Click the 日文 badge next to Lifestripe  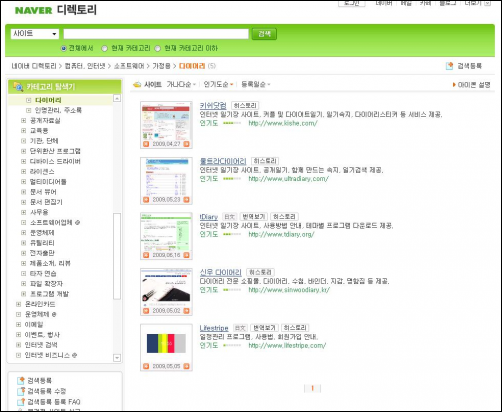pyautogui.click(x=240, y=328)
